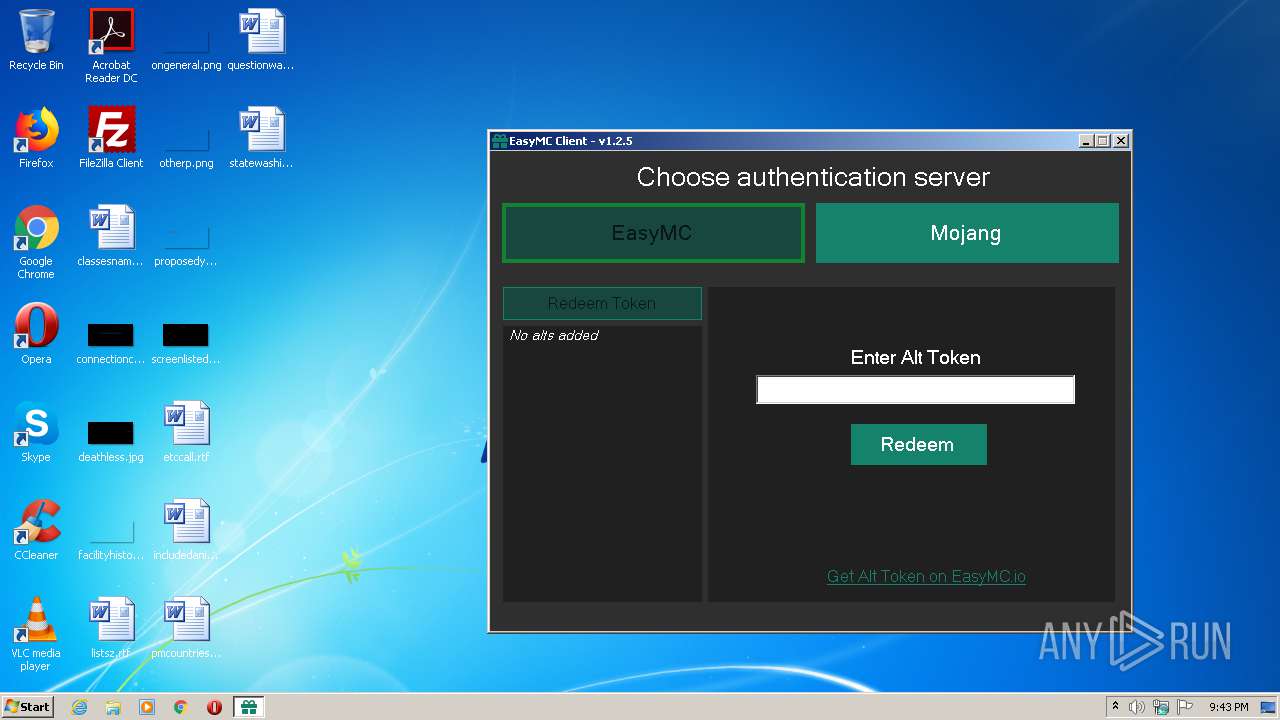This screenshot has height=720, width=1280.
Task: Open the Recycle Bin icon
Action: click(36, 41)
